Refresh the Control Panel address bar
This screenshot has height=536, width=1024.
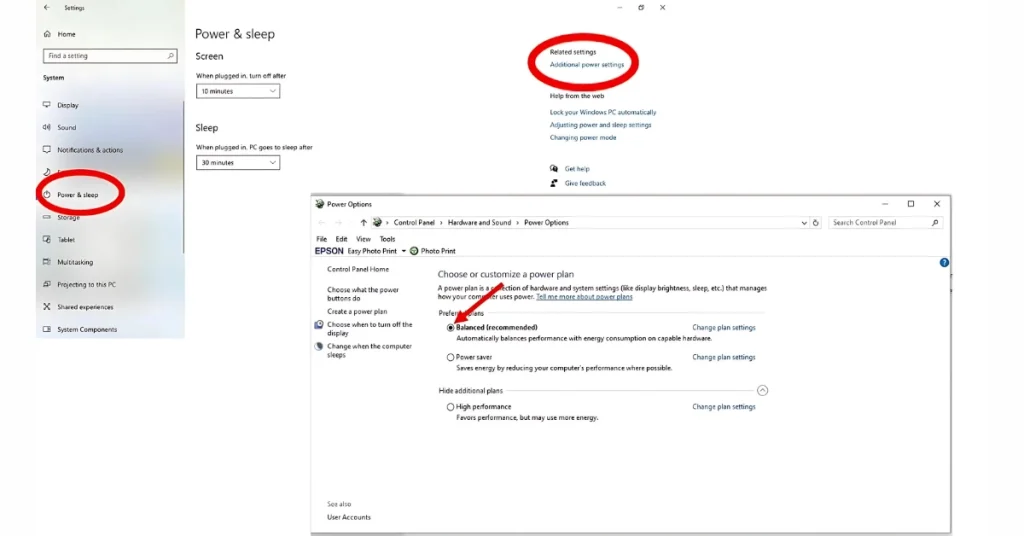pos(816,223)
